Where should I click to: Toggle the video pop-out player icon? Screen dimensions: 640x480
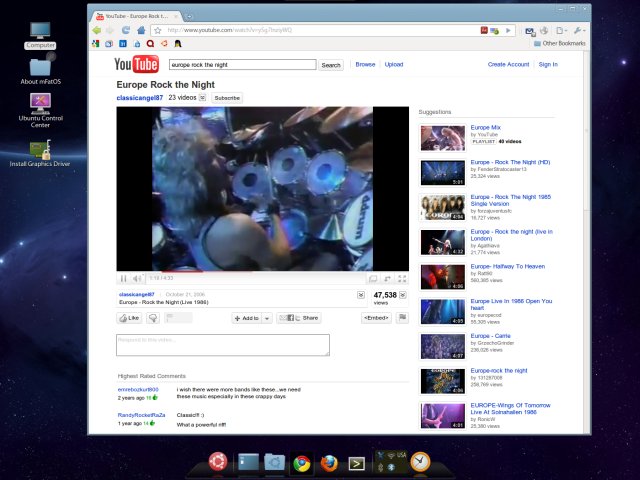372,278
